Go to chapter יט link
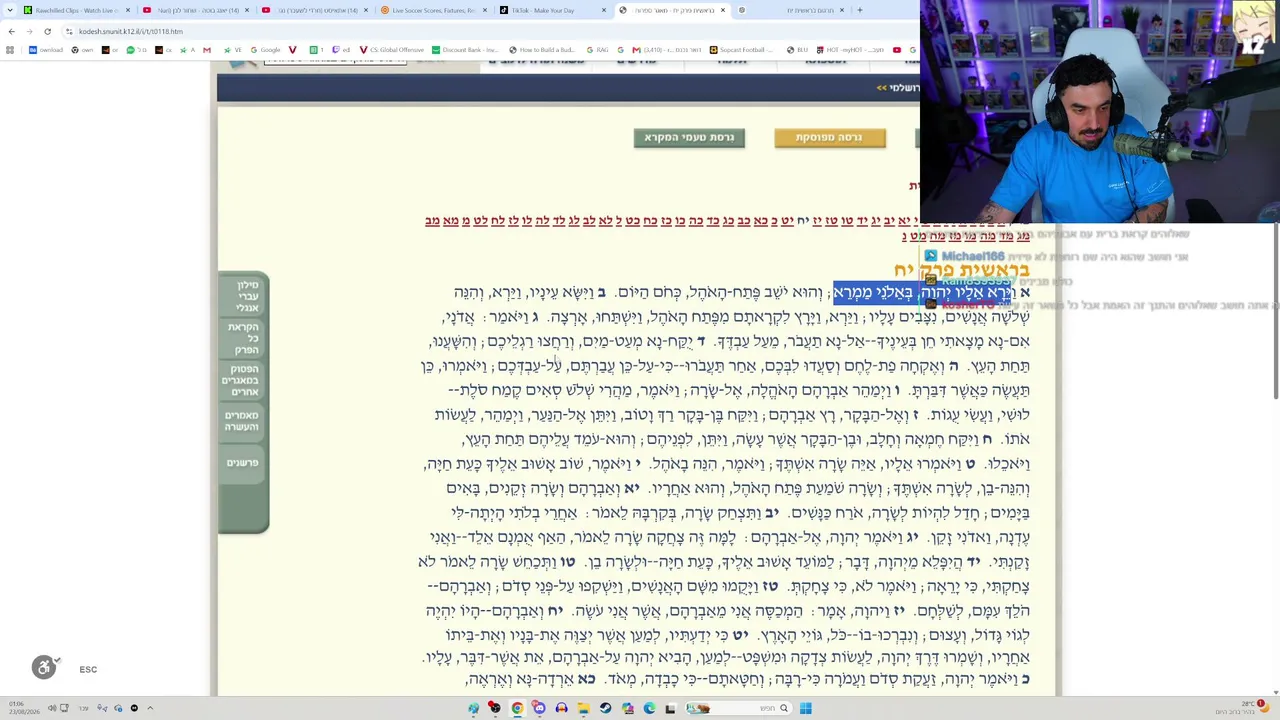Viewport: 1280px width, 720px height. (788, 220)
